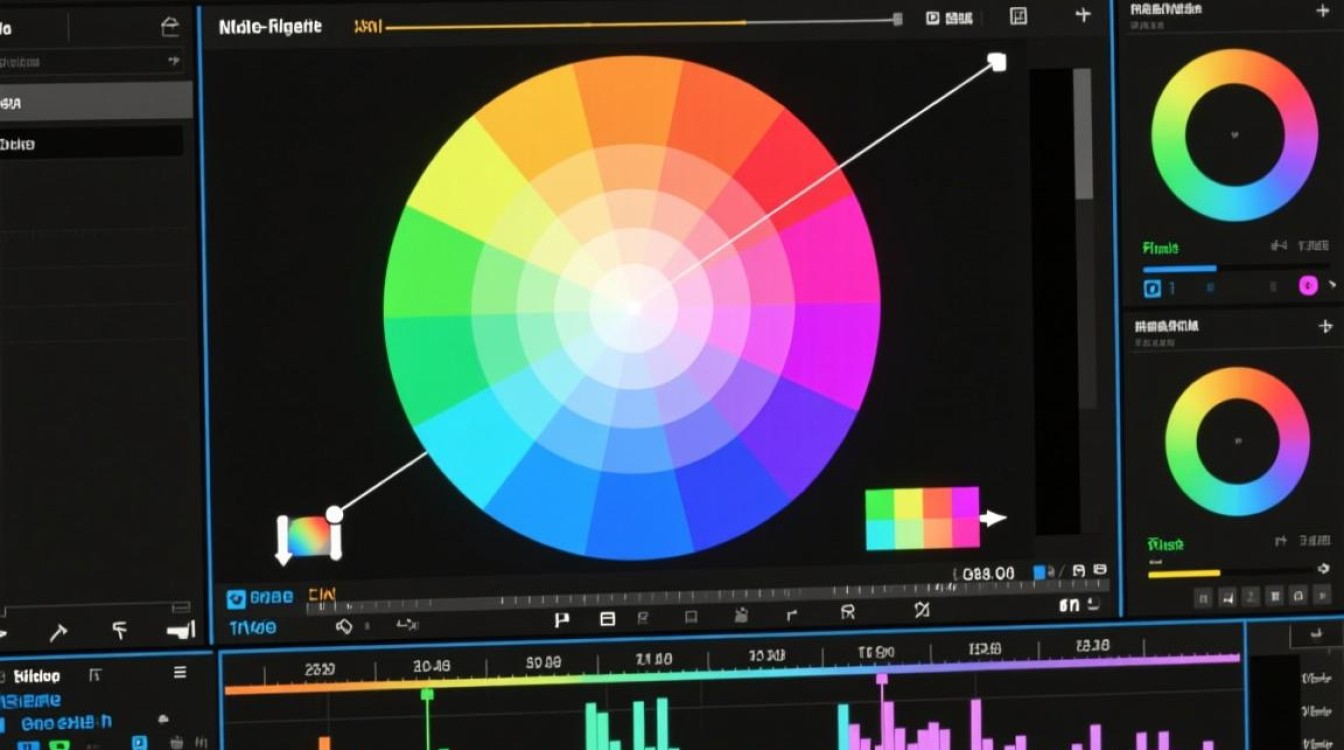Select the small color palette grid swatch
This screenshot has width=1344, height=750.
[922, 518]
